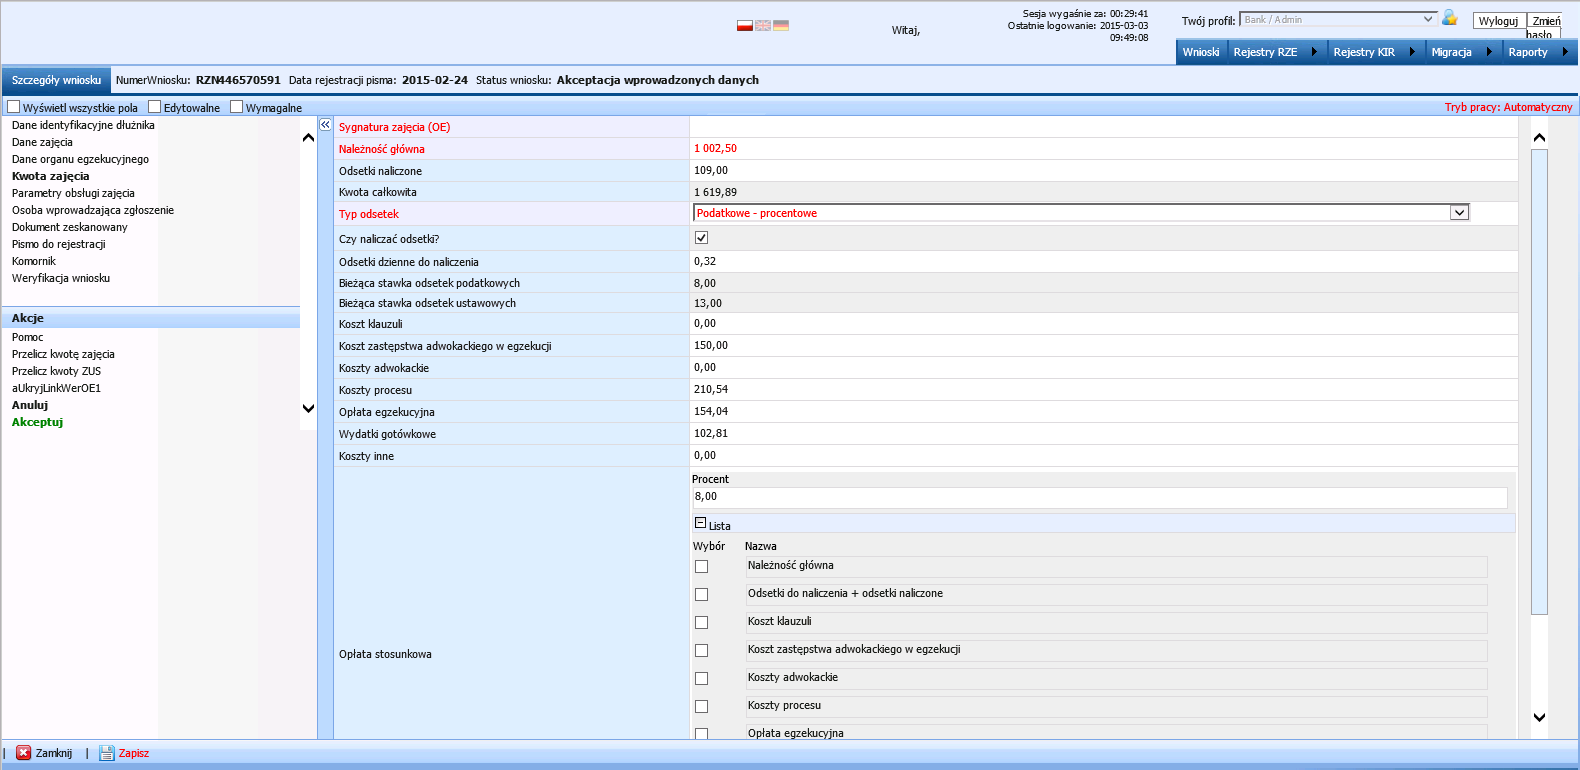The height and width of the screenshot is (770, 1580).
Task: Switch language to English flag
Action: coord(763,25)
